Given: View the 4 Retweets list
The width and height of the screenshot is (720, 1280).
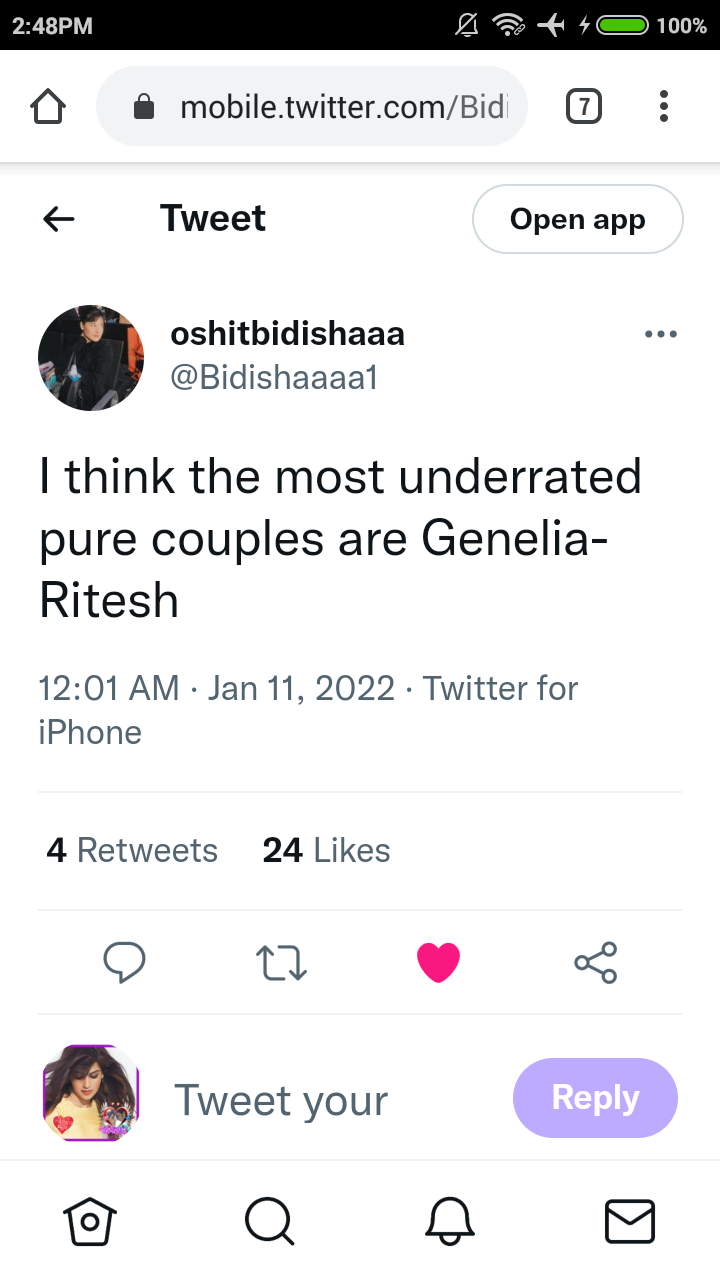Looking at the screenshot, I should click(x=132, y=851).
